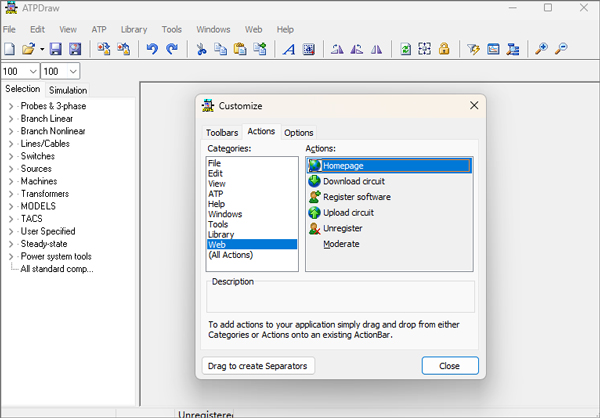Screen dimensions: 600x418
Task: Click the Undo arrow icon
Action: click(x=152, y=49)
